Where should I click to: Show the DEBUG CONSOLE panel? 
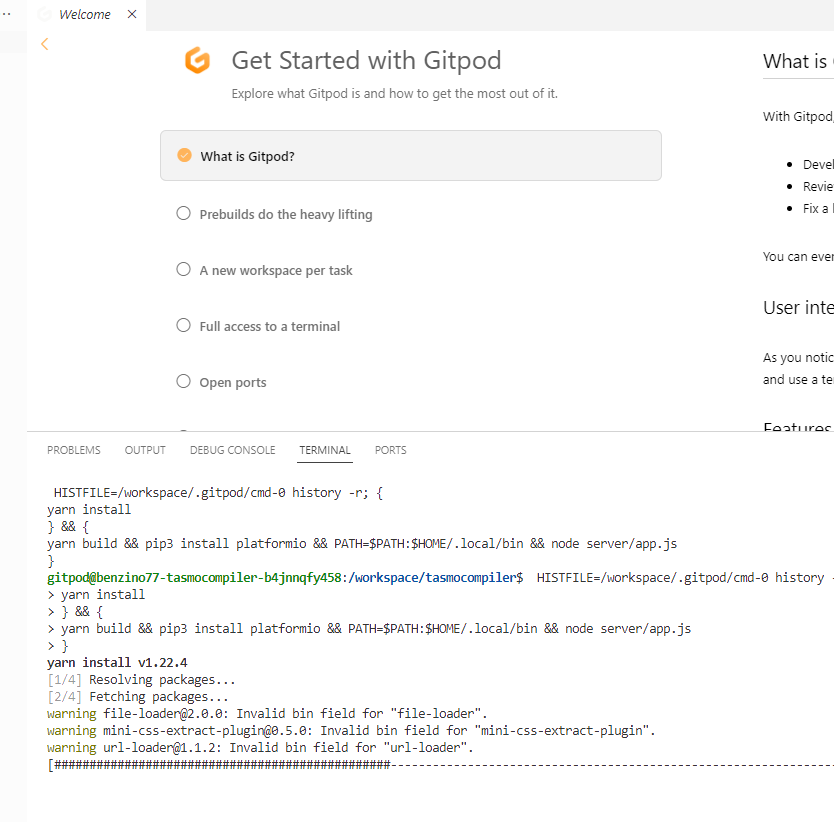[232, 450]
